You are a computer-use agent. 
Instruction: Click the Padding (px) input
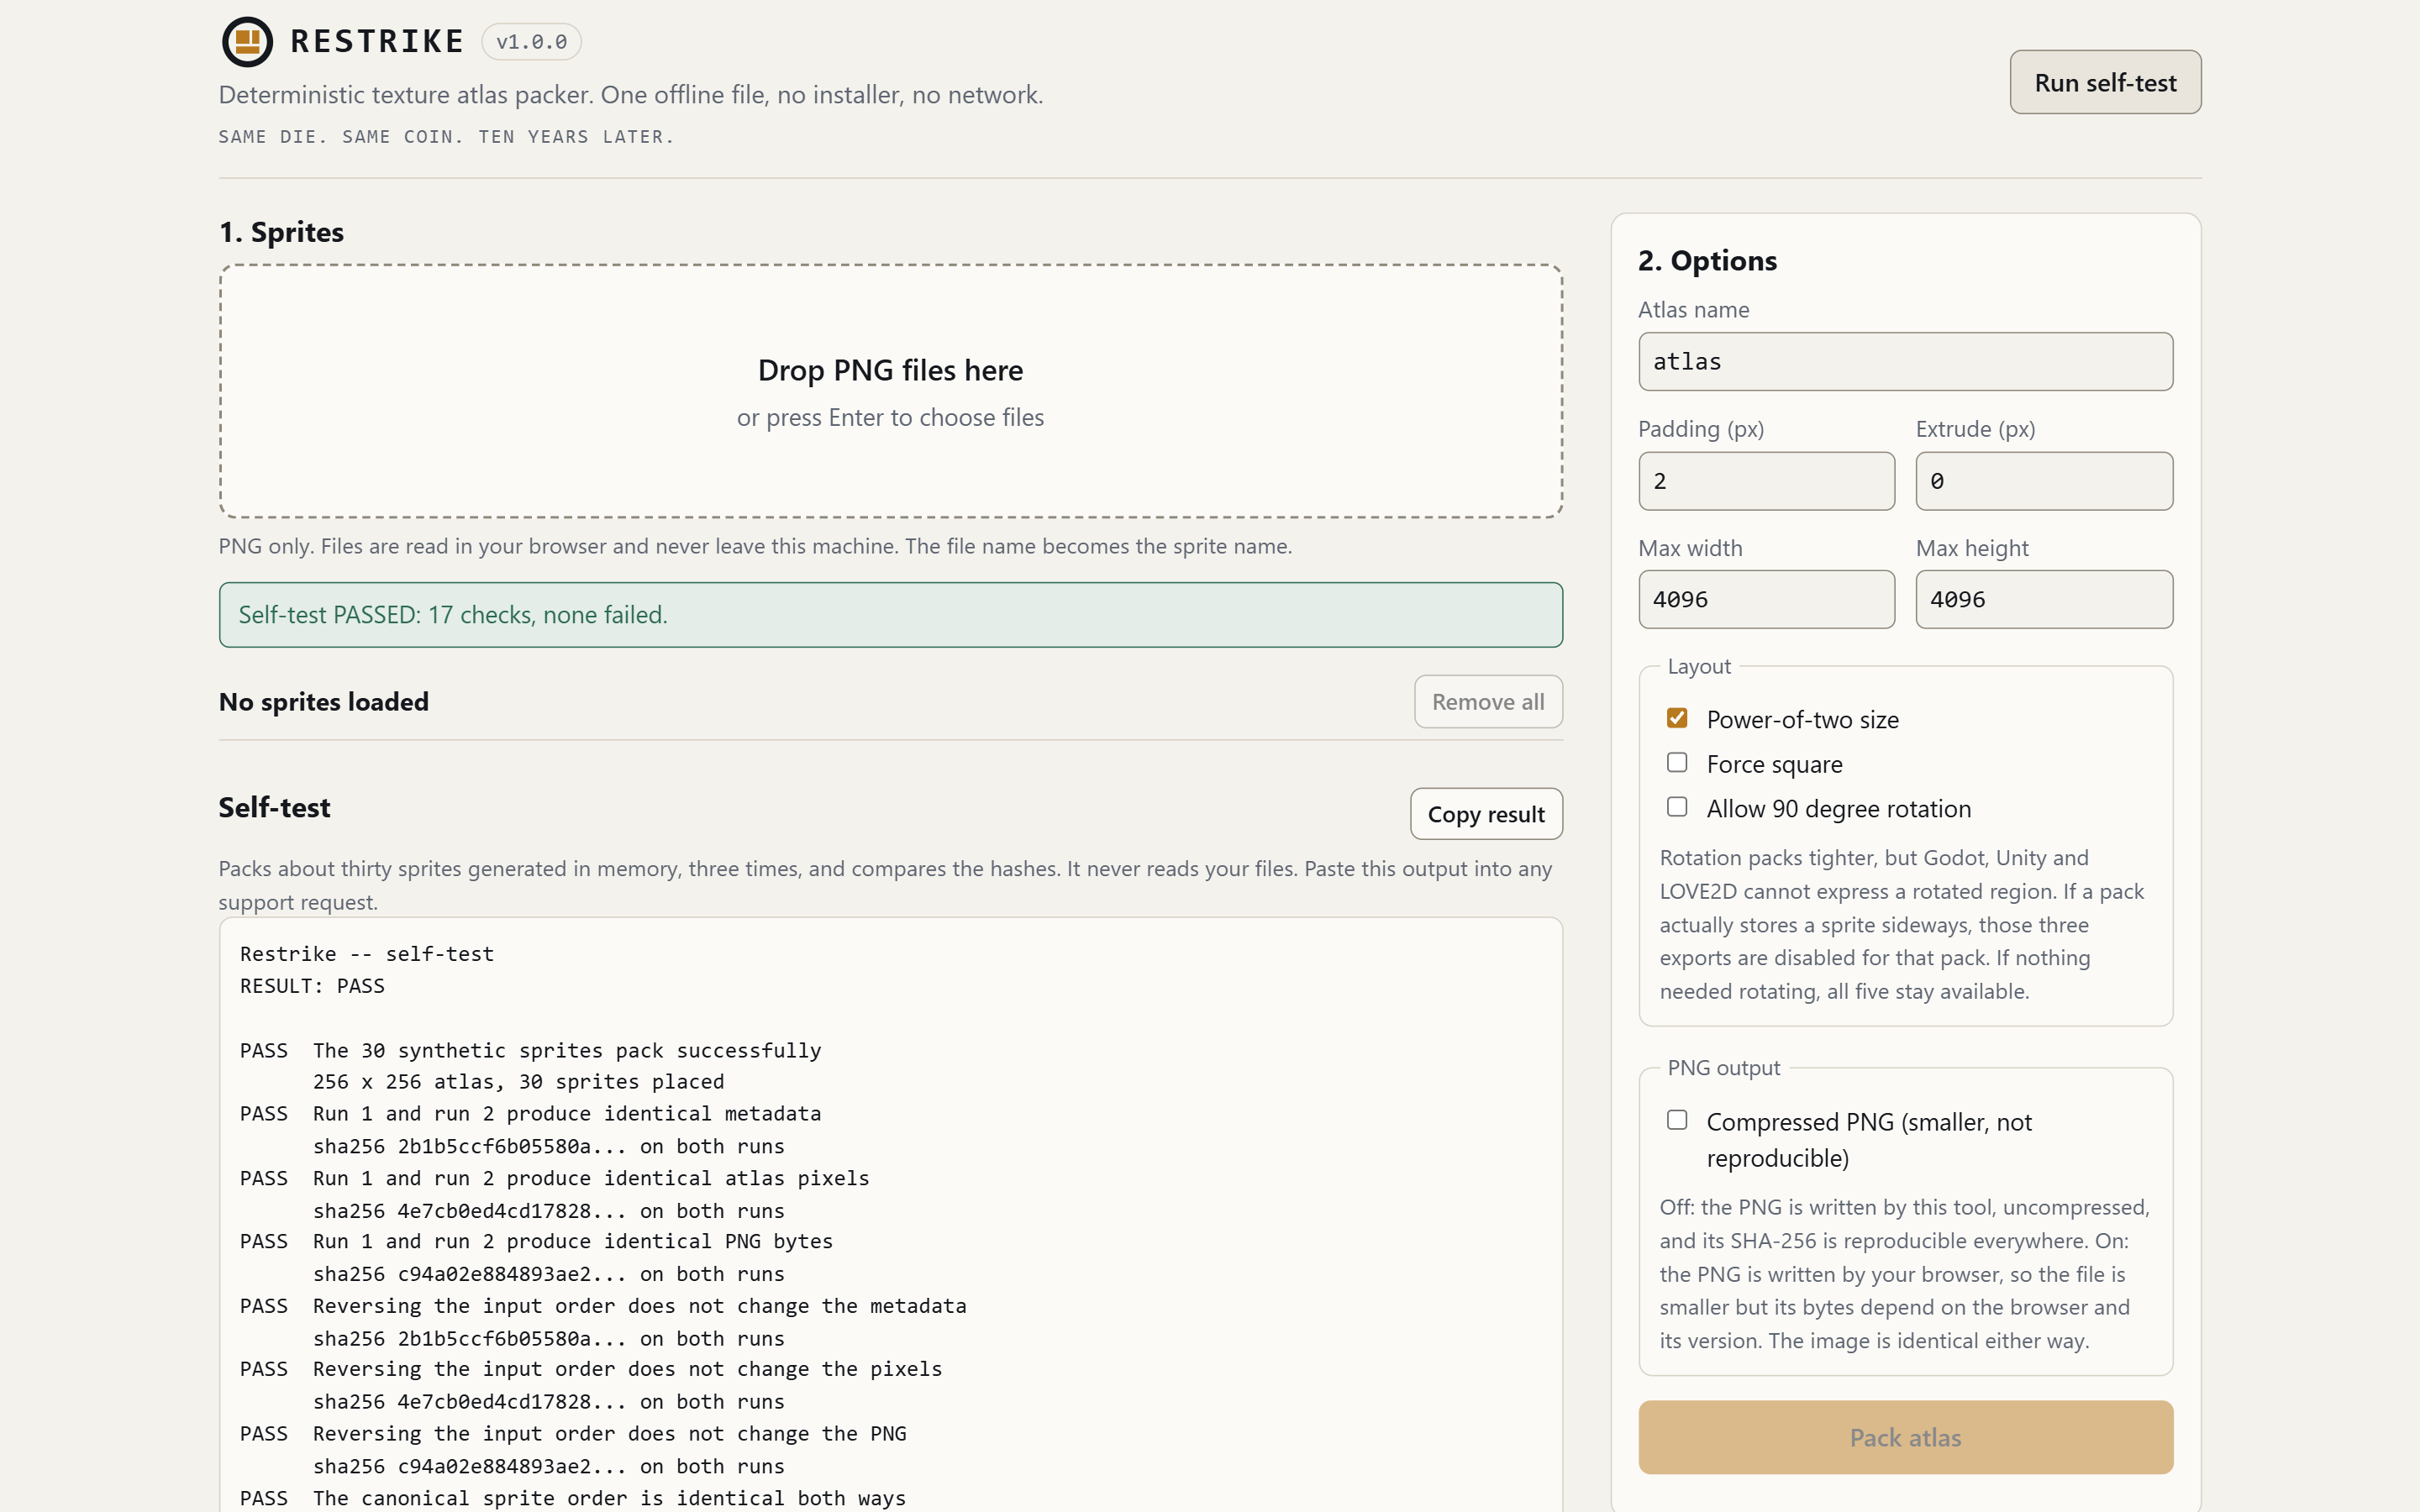pos(1766,481)
